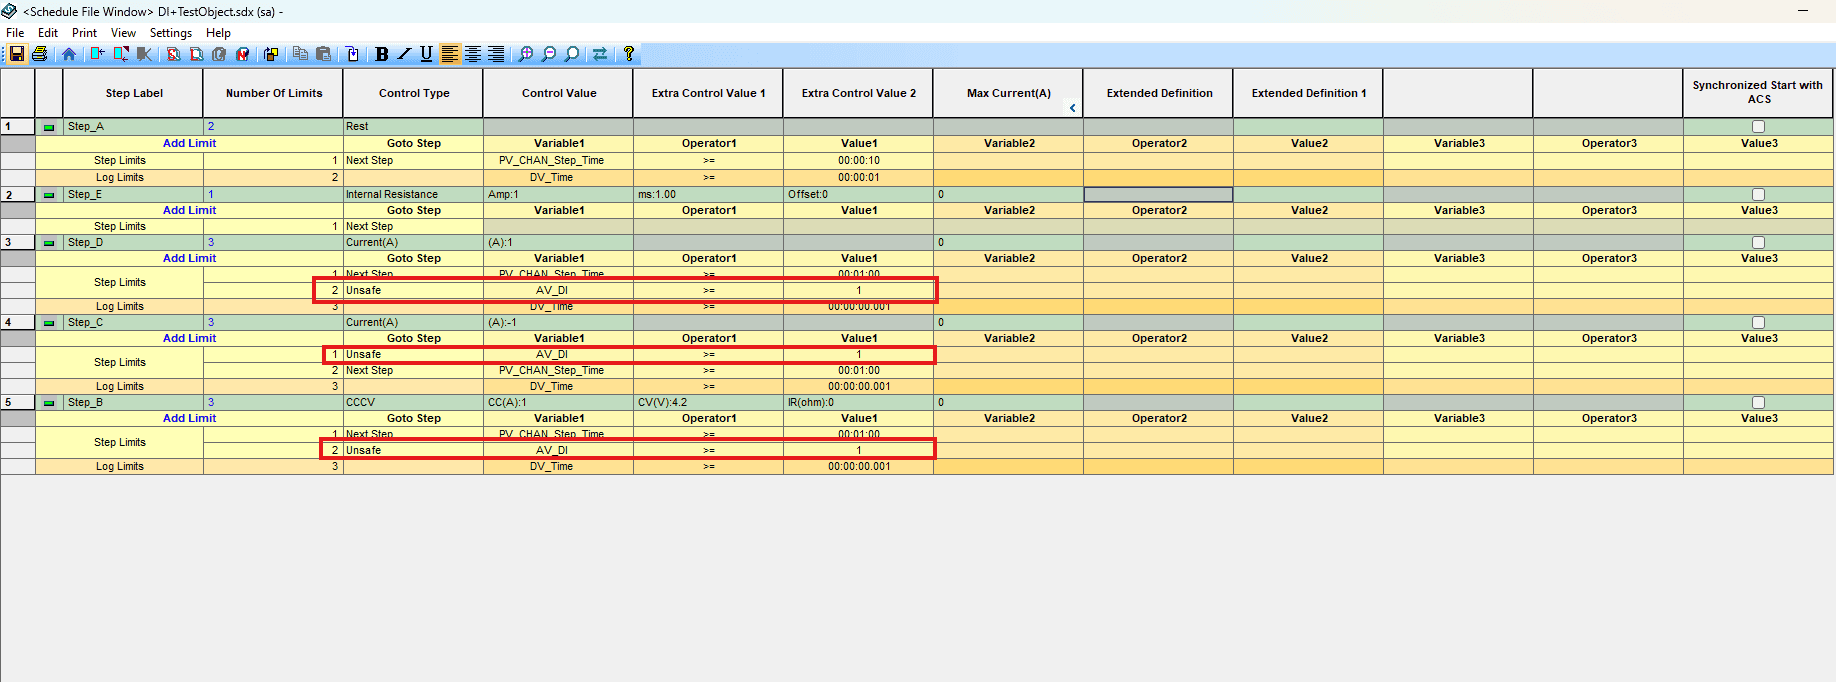Click the cyan insert-step icon with left arrow
1836x682 pixels.
click(98, 54)
